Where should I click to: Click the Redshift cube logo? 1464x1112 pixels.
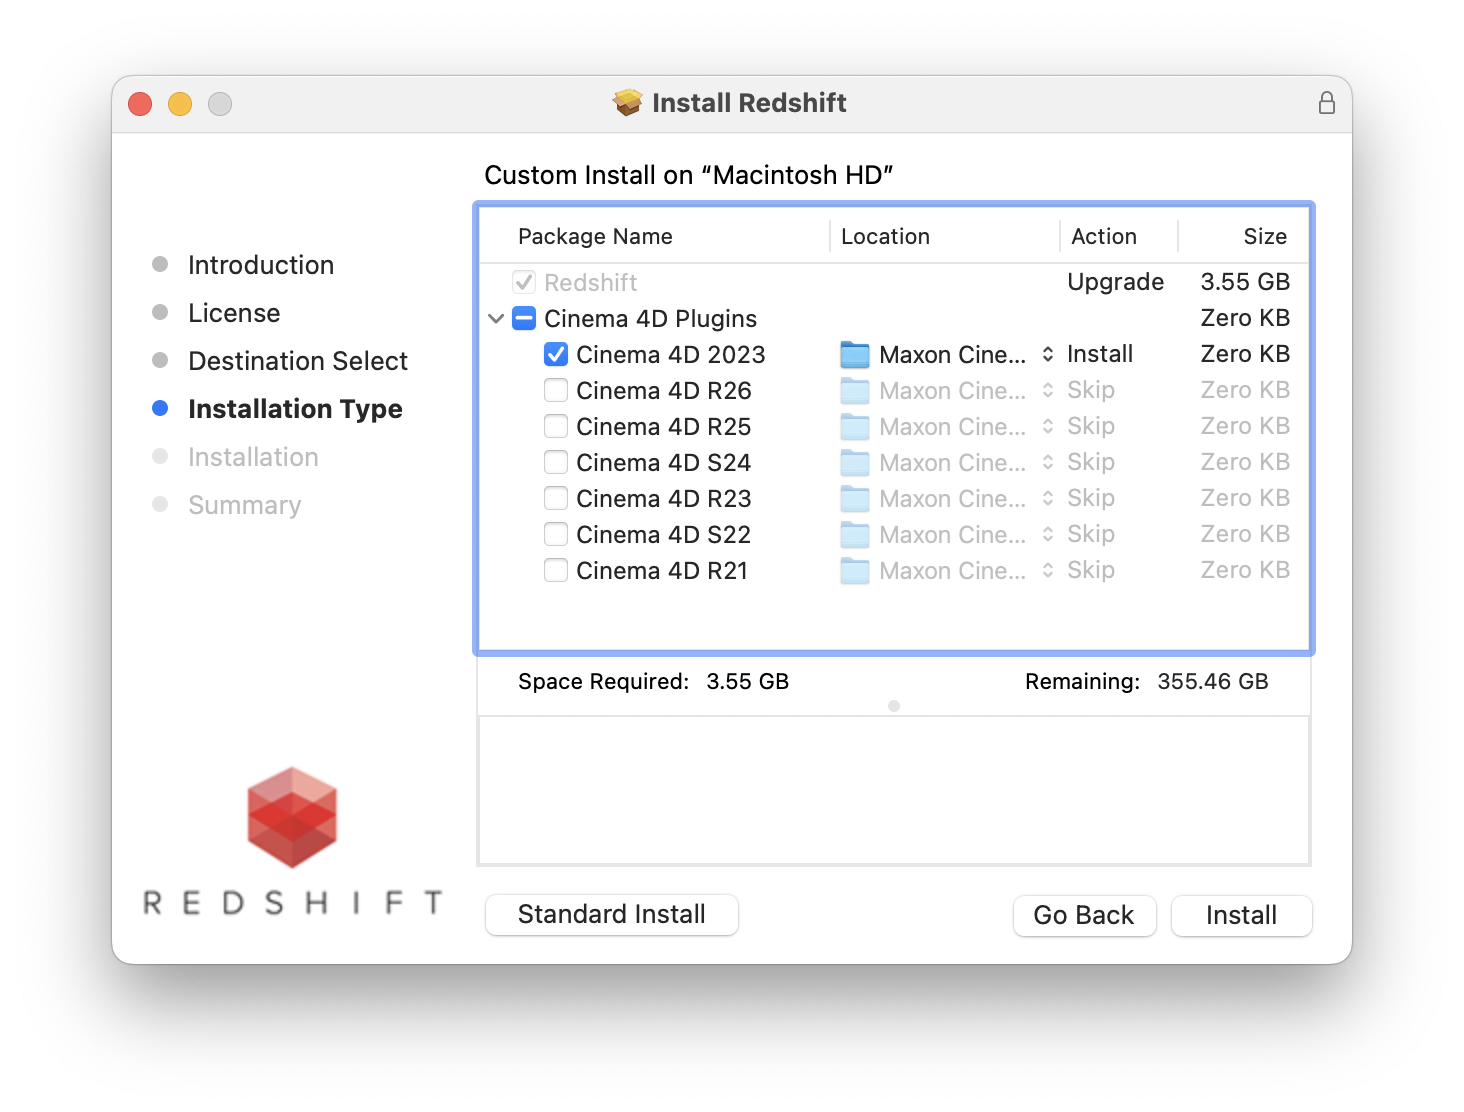(x=292, y=817)
